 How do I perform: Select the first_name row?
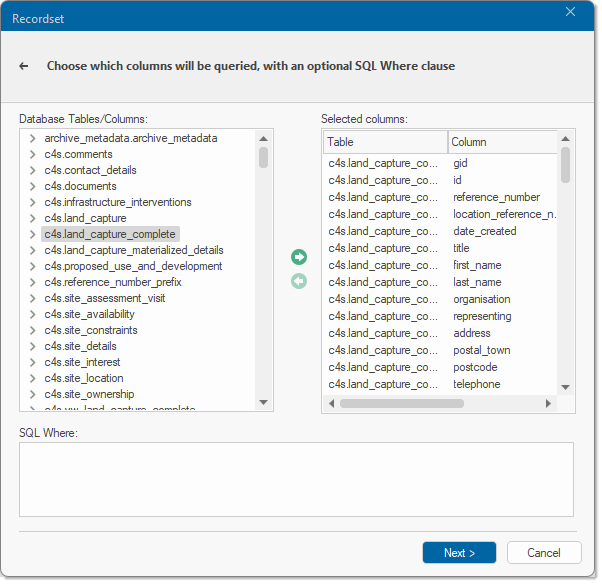(x=440, y=265)
